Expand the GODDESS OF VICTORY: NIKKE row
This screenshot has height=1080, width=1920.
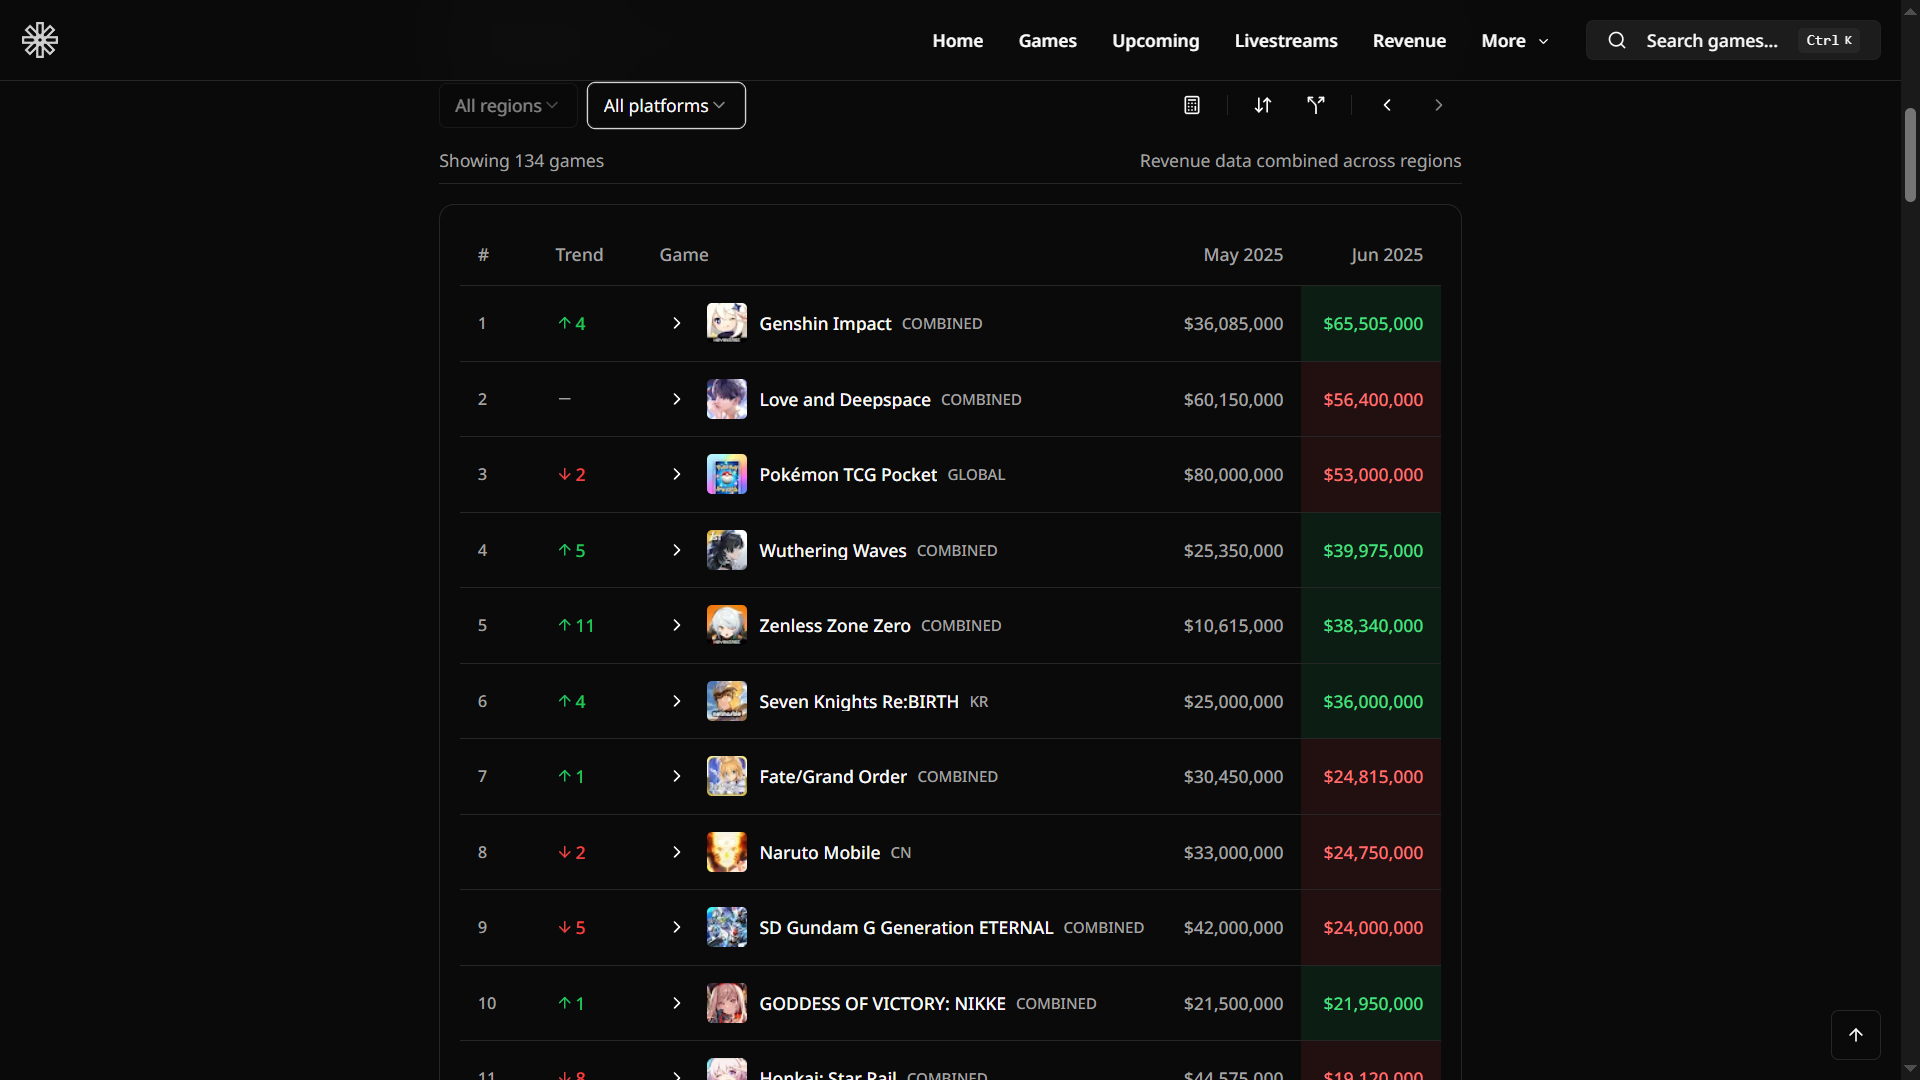677,1003
